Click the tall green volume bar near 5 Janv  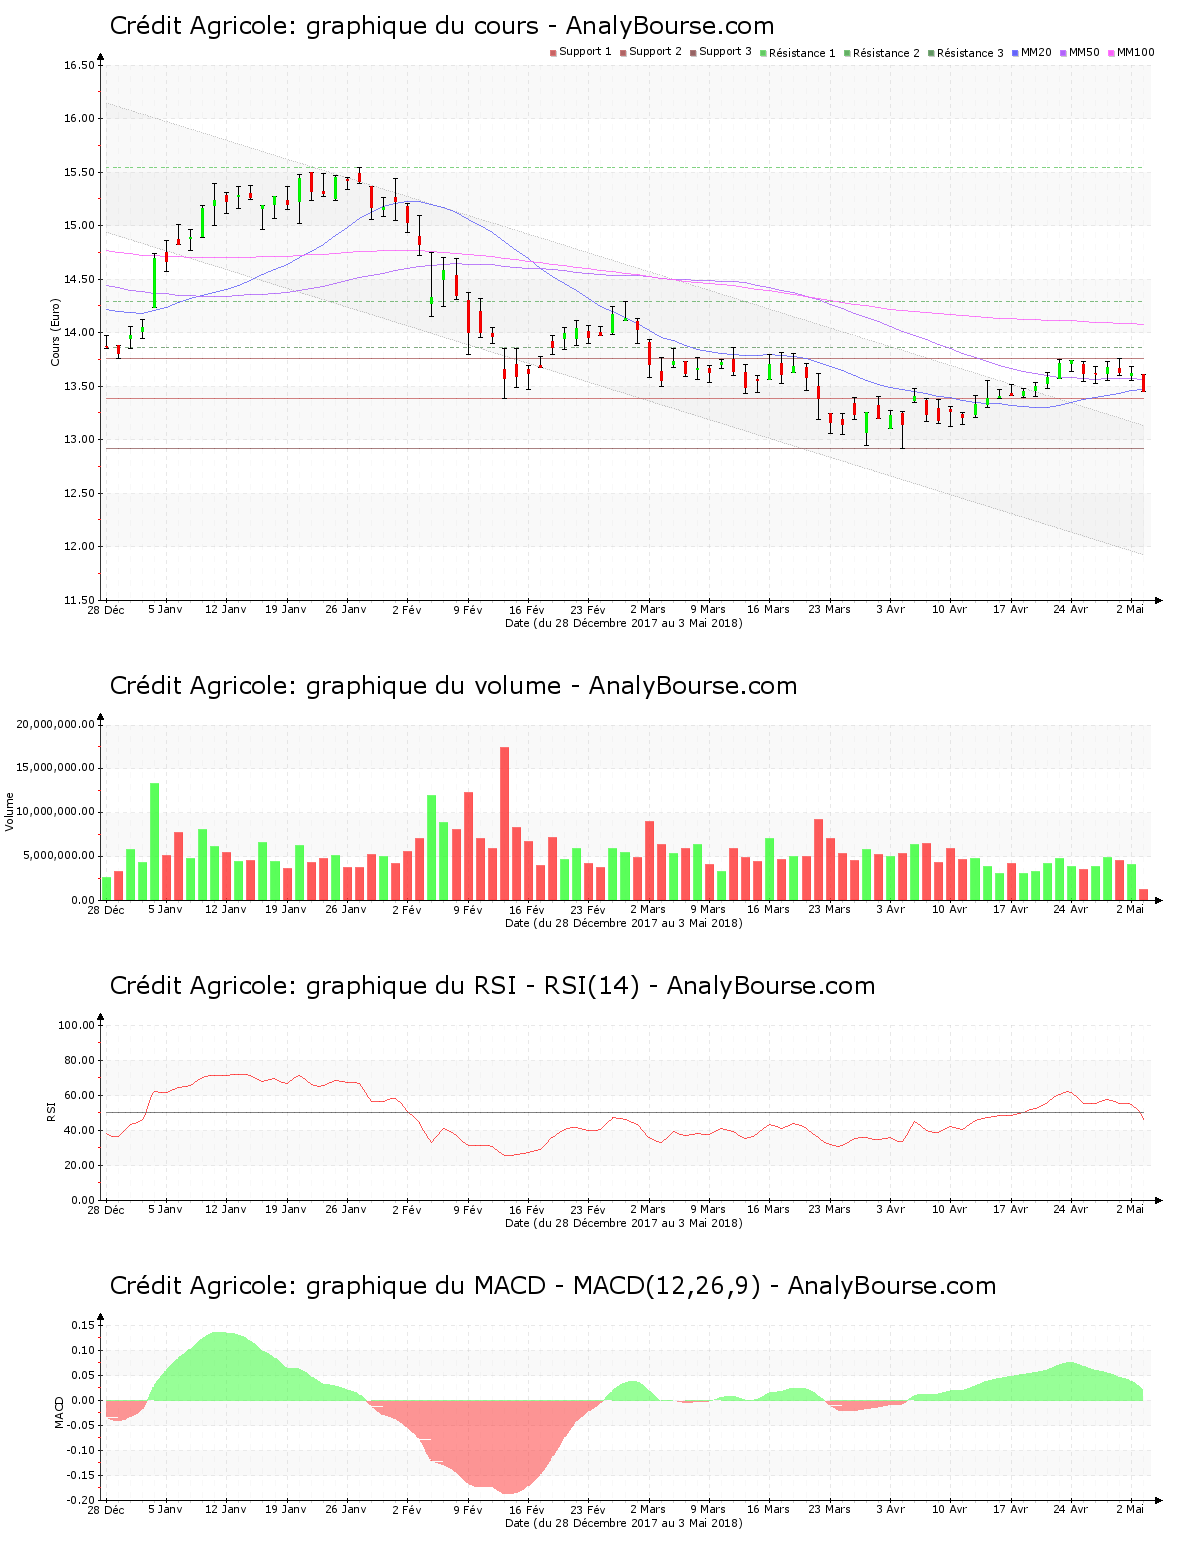point(155,841)
